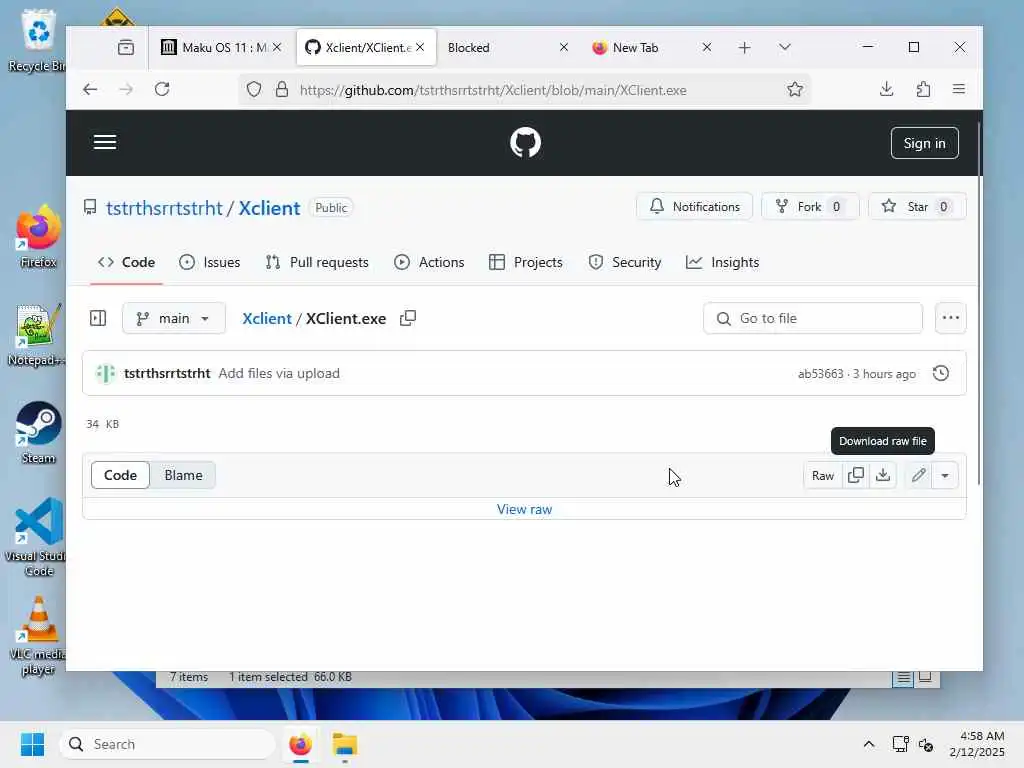Open the tstrthsrrtstrht commit author link
This screenshot has width=1024, height=768.
pos(167,373)
